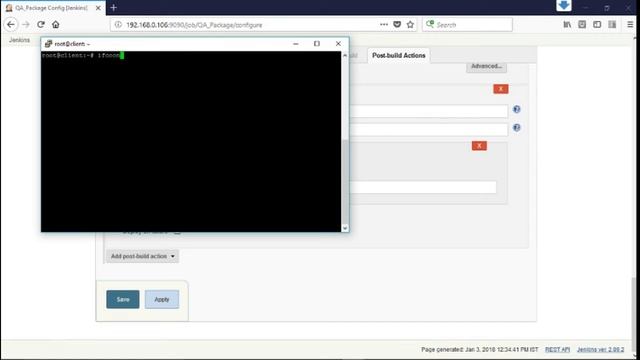Open Firefox hamburger menu
Image resolution: width=640 pixels, height=360 pixels.
pos(630,24)
